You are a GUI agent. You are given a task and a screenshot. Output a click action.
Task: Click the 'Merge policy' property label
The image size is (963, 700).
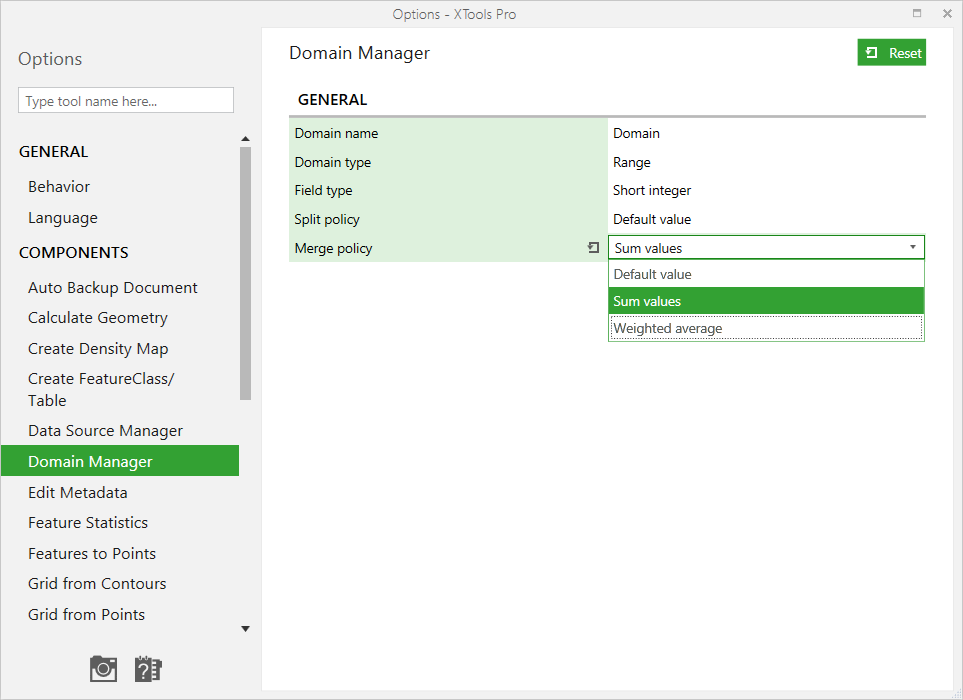(x=333, y=248)
